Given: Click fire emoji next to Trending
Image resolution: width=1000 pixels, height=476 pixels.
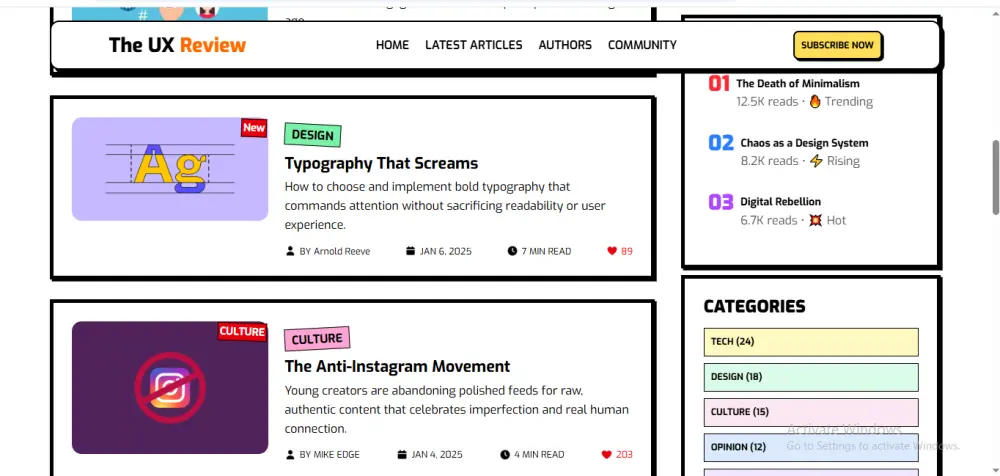Looking at the screenshot, I should click(815, 101).
